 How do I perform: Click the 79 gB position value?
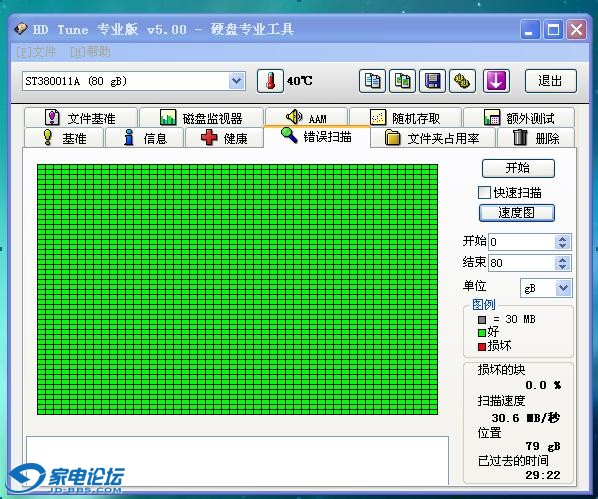click(543, 446)
